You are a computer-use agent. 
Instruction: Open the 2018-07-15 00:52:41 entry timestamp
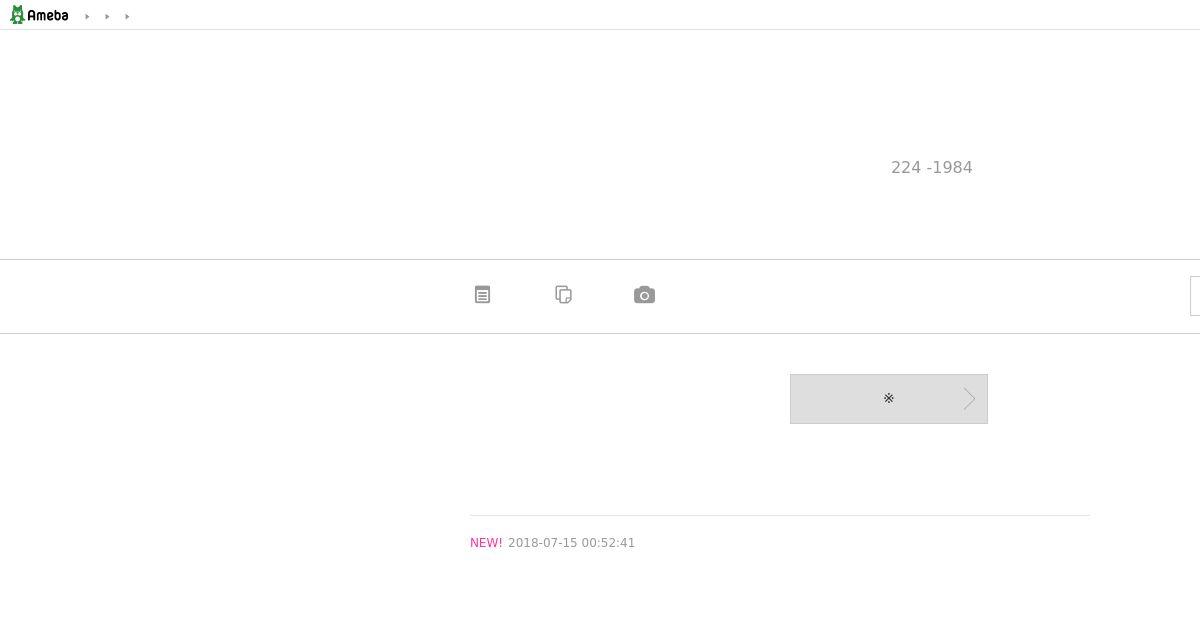click(x=571, y=543)
